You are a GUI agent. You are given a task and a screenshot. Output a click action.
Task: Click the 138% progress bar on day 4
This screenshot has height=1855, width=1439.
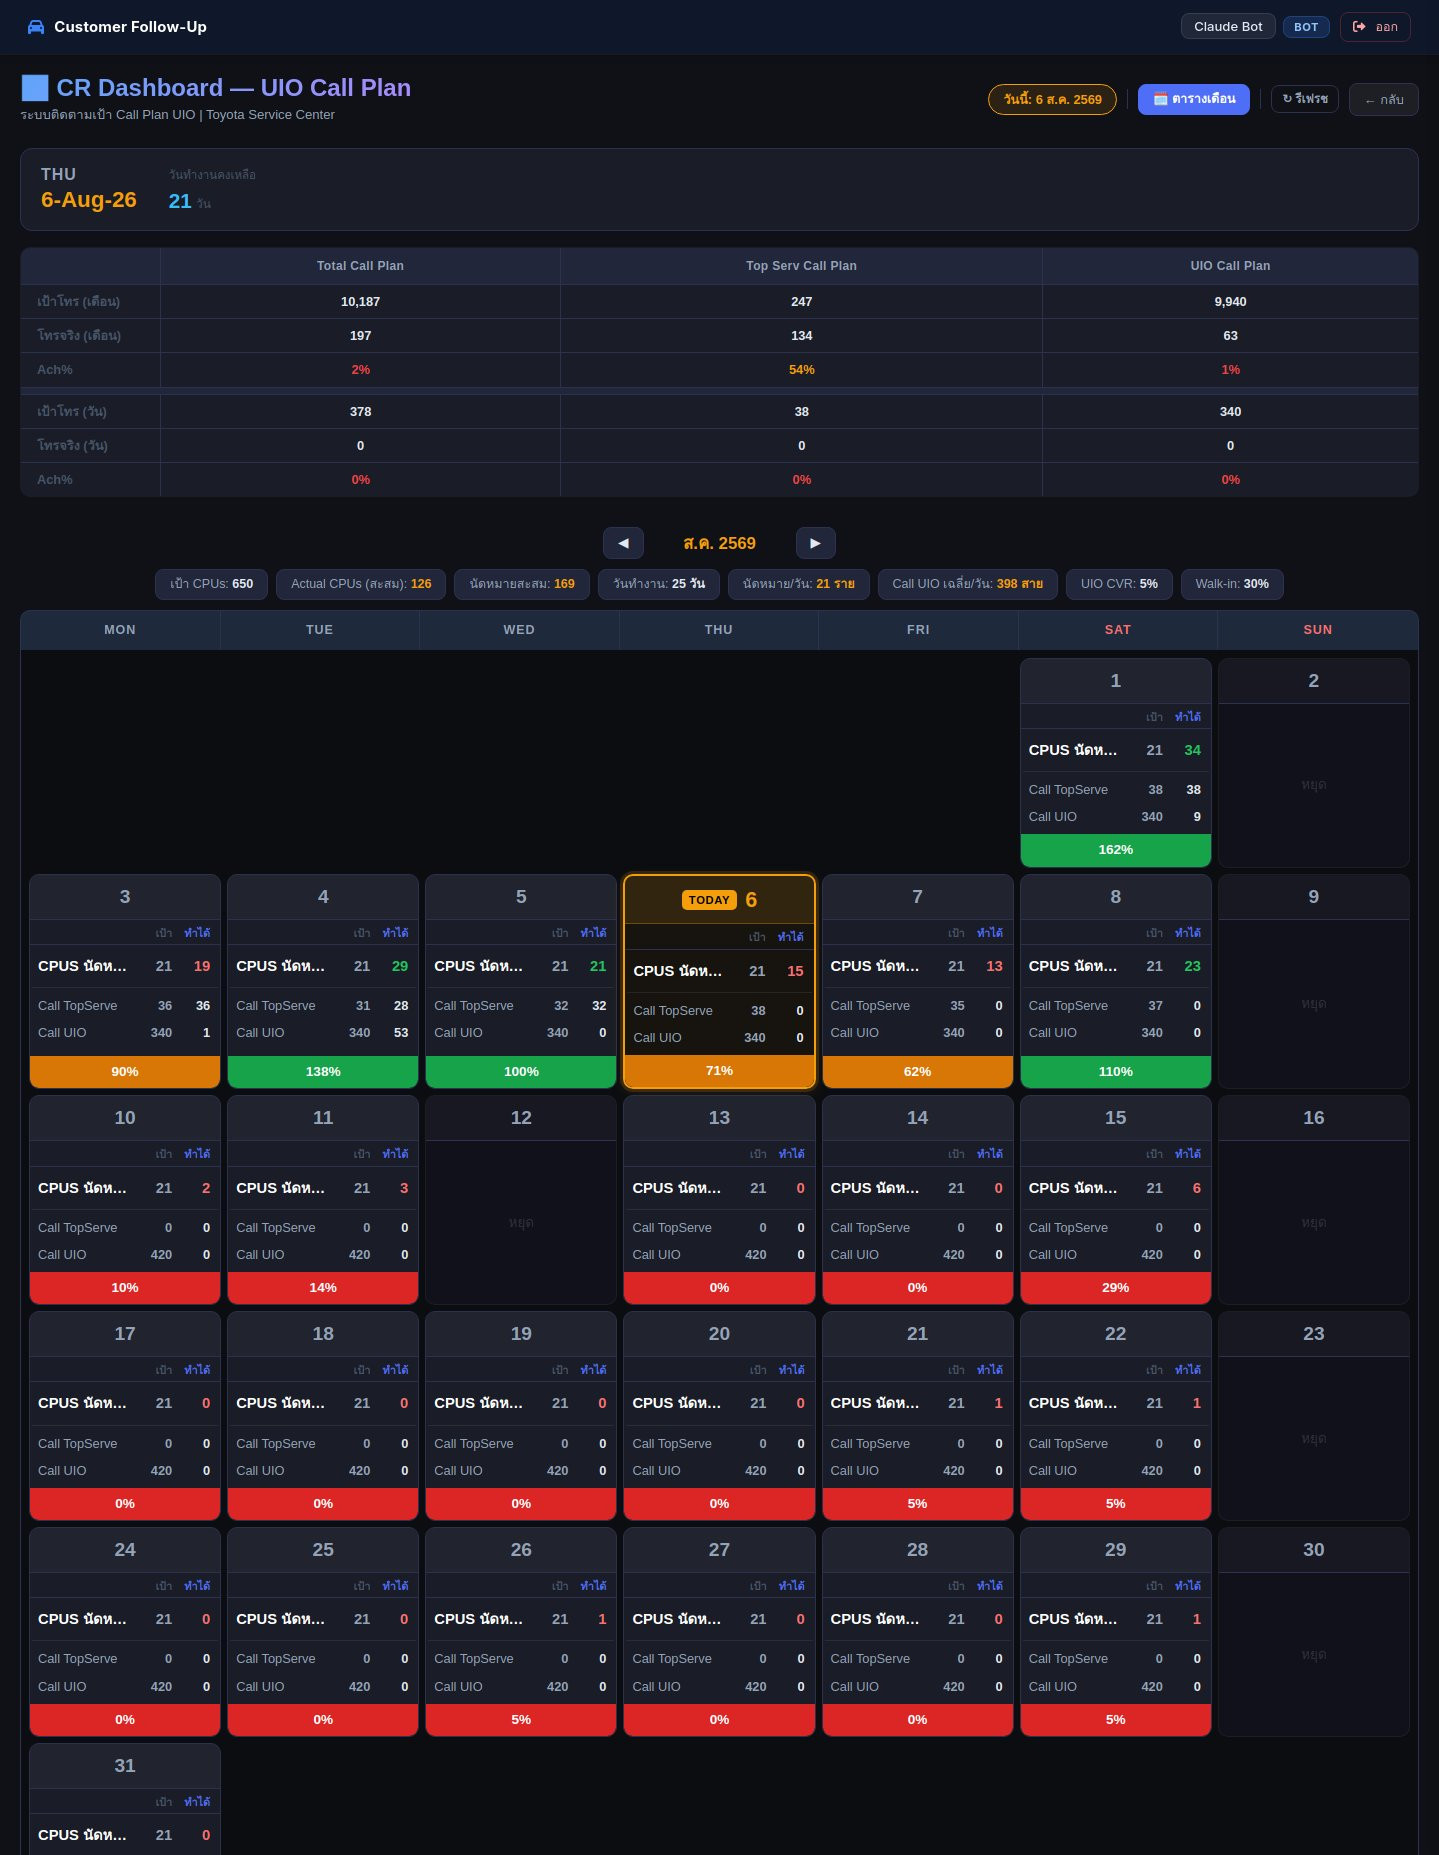(323, 1071)
